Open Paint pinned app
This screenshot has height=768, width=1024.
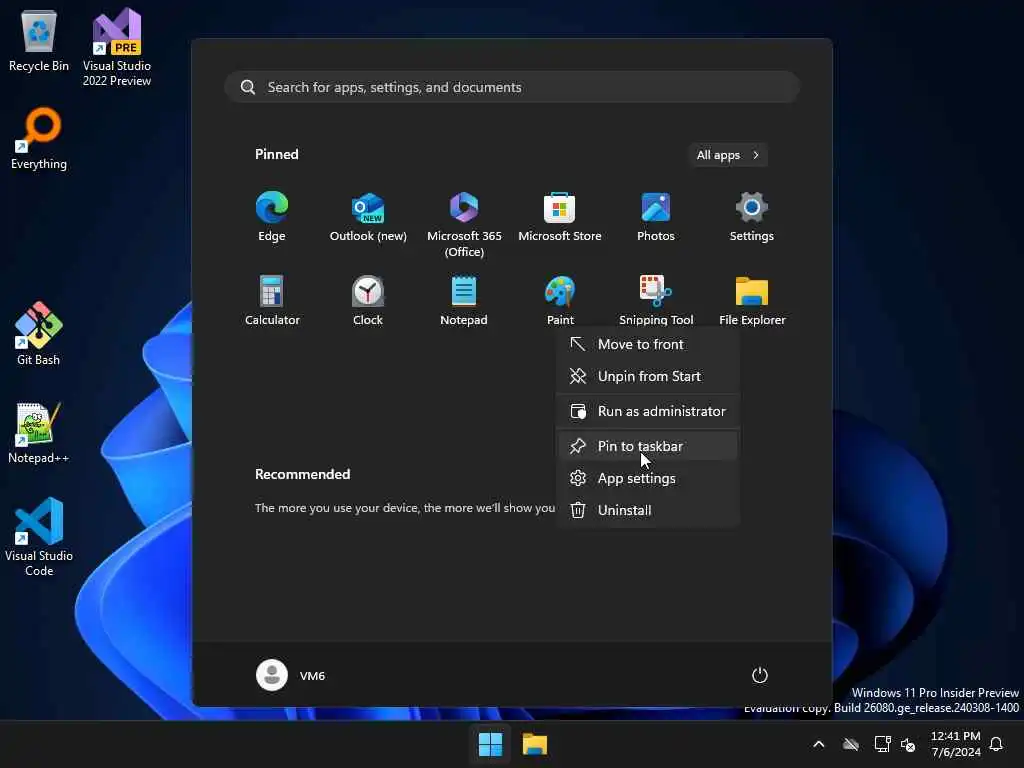click(560, 301)
